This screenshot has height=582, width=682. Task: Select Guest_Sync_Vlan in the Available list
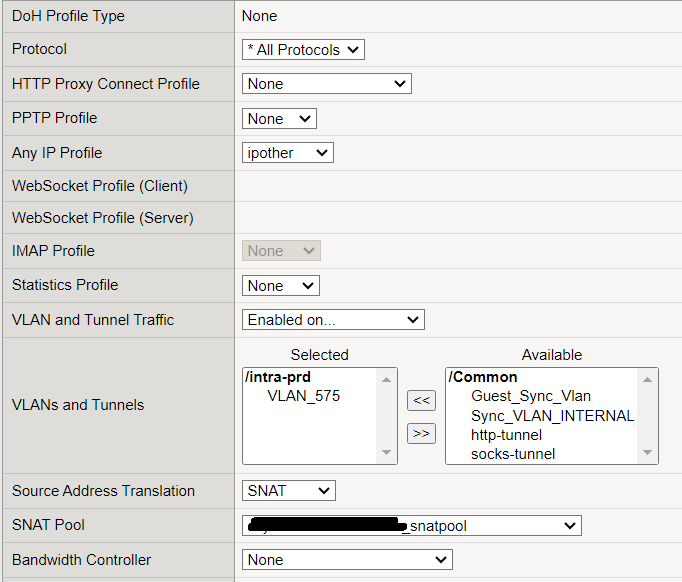(531, 396)
